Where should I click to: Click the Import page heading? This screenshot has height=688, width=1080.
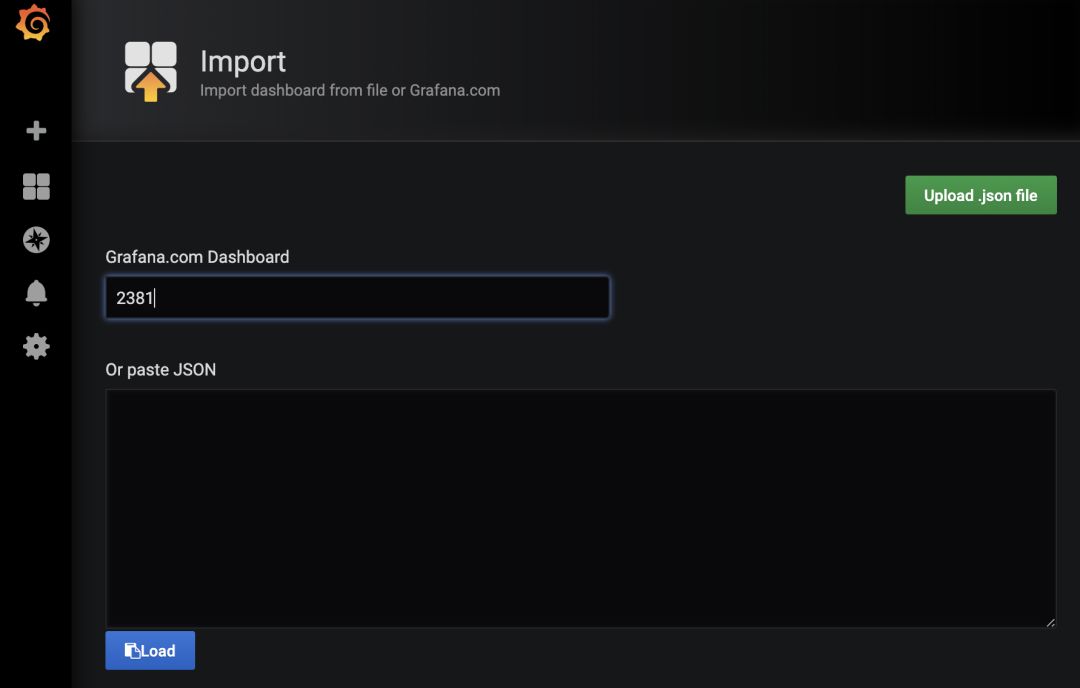(x=243, y=61)
